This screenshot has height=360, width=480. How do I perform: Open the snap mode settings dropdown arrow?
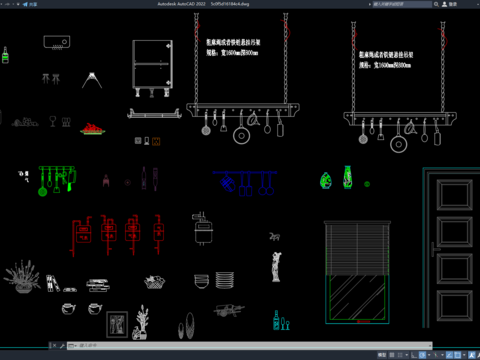tap(407, 355)
